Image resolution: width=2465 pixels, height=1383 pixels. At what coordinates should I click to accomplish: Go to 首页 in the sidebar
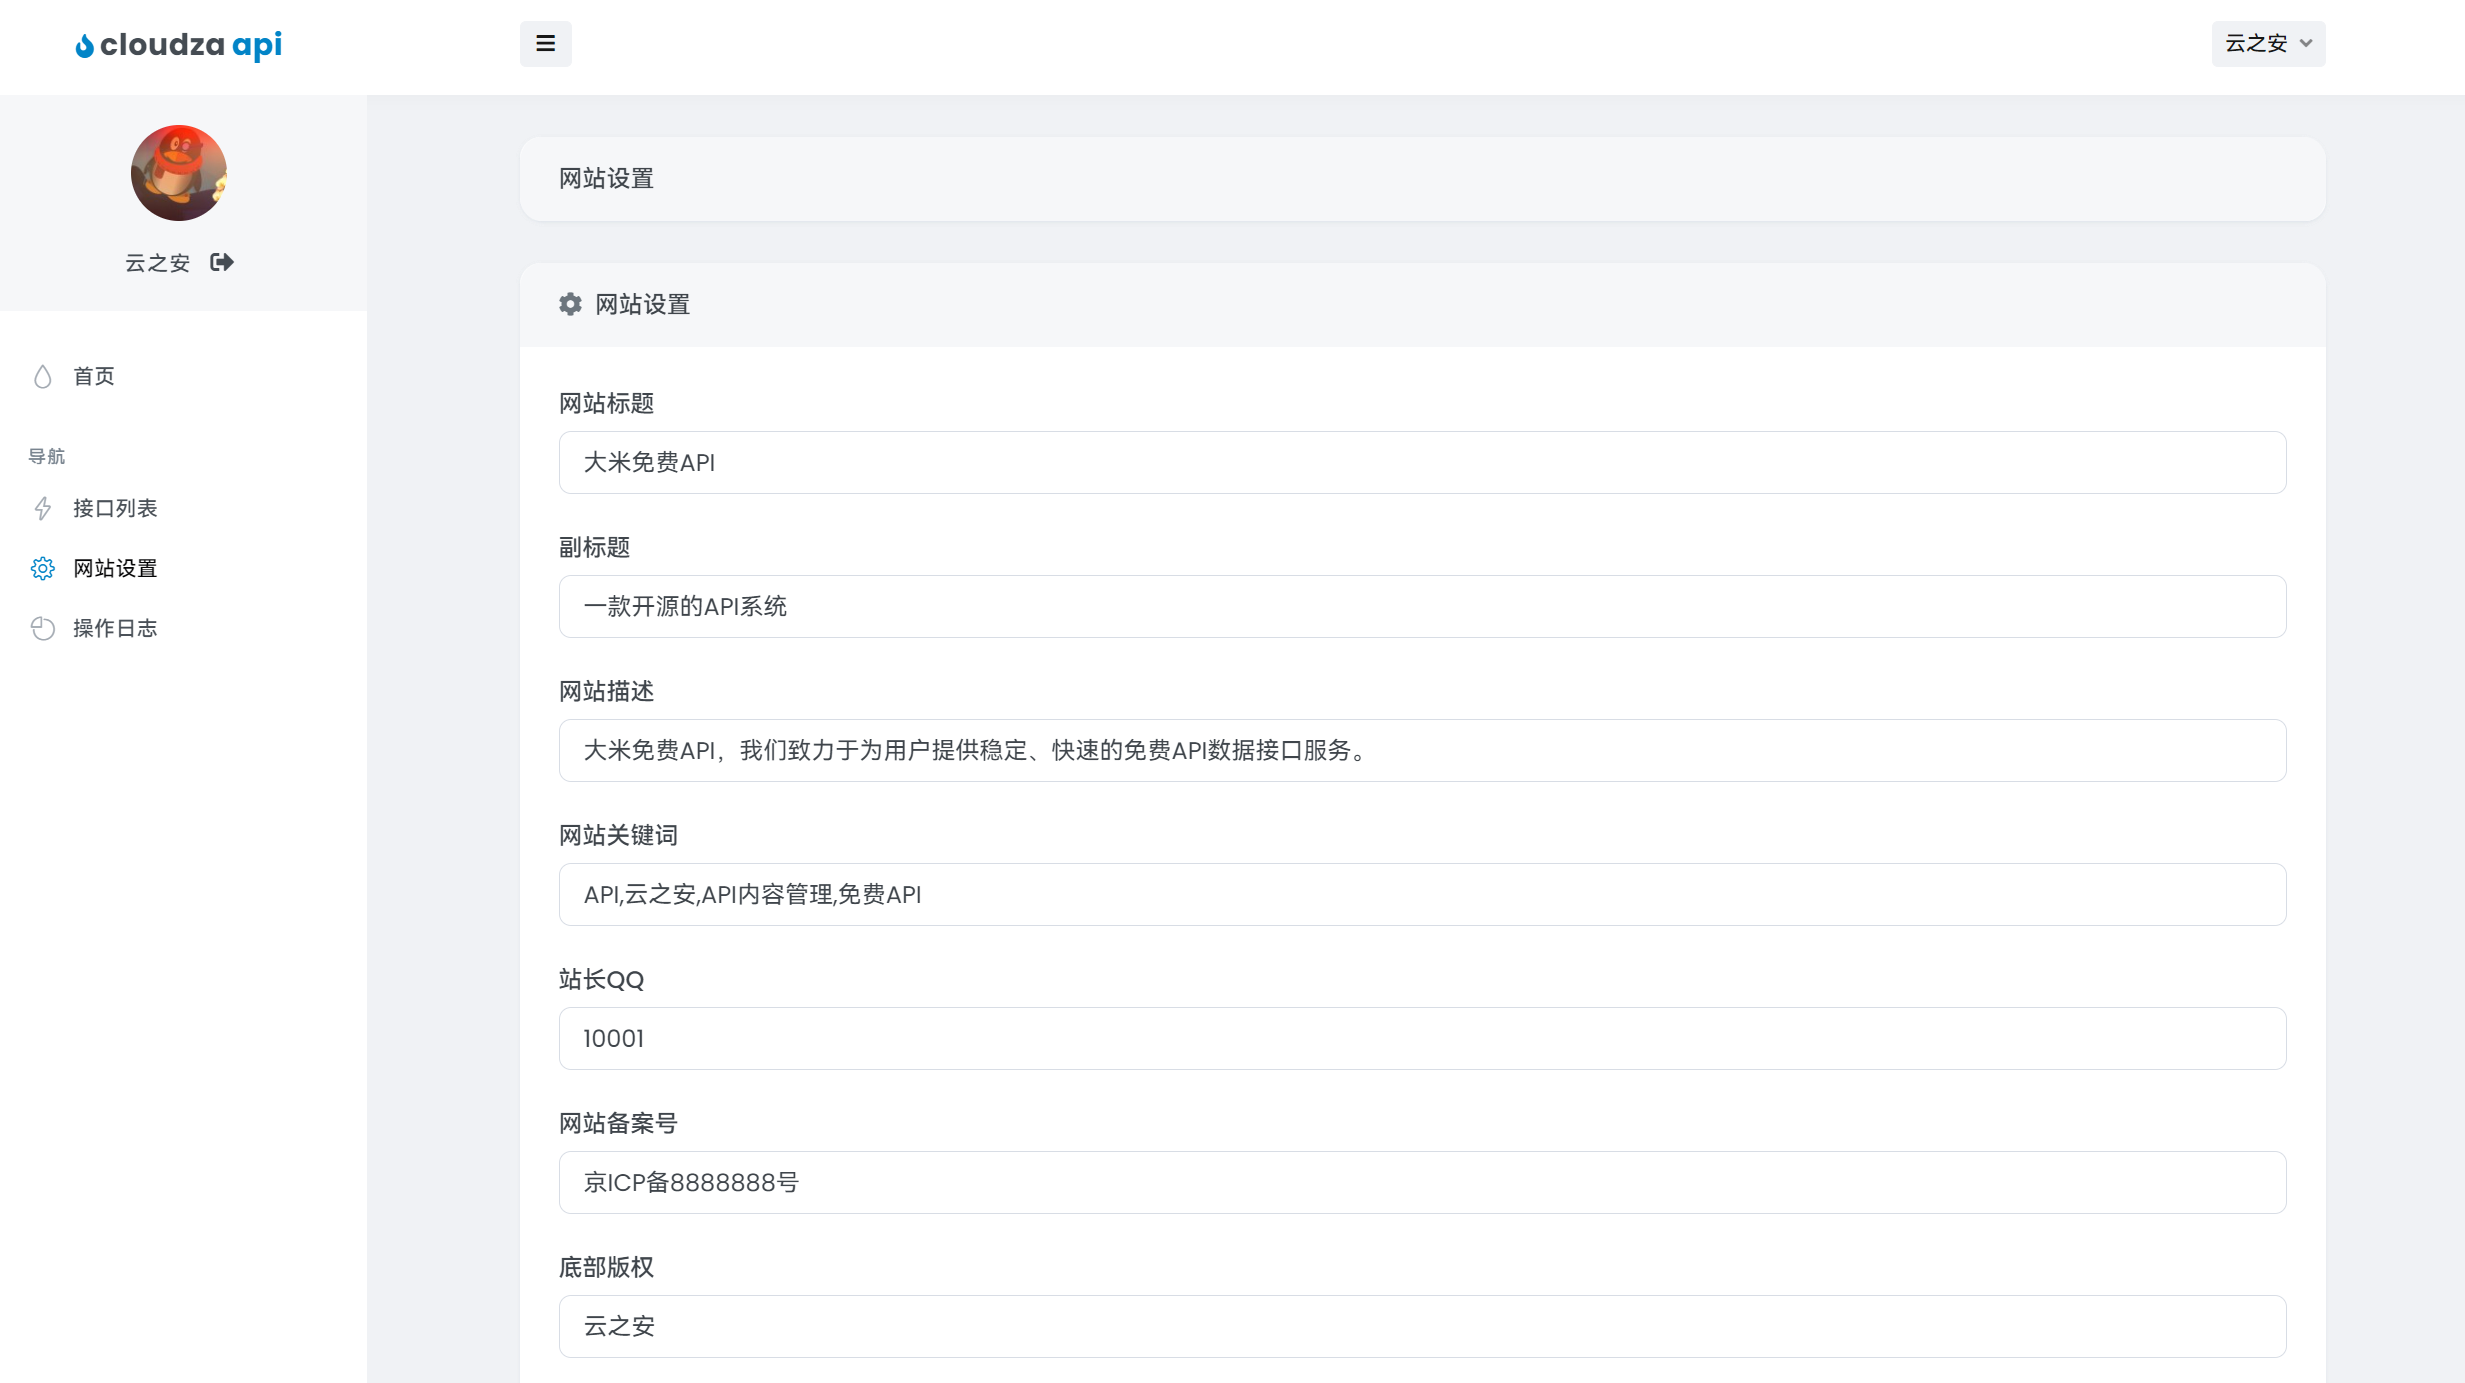coord(94,377)
